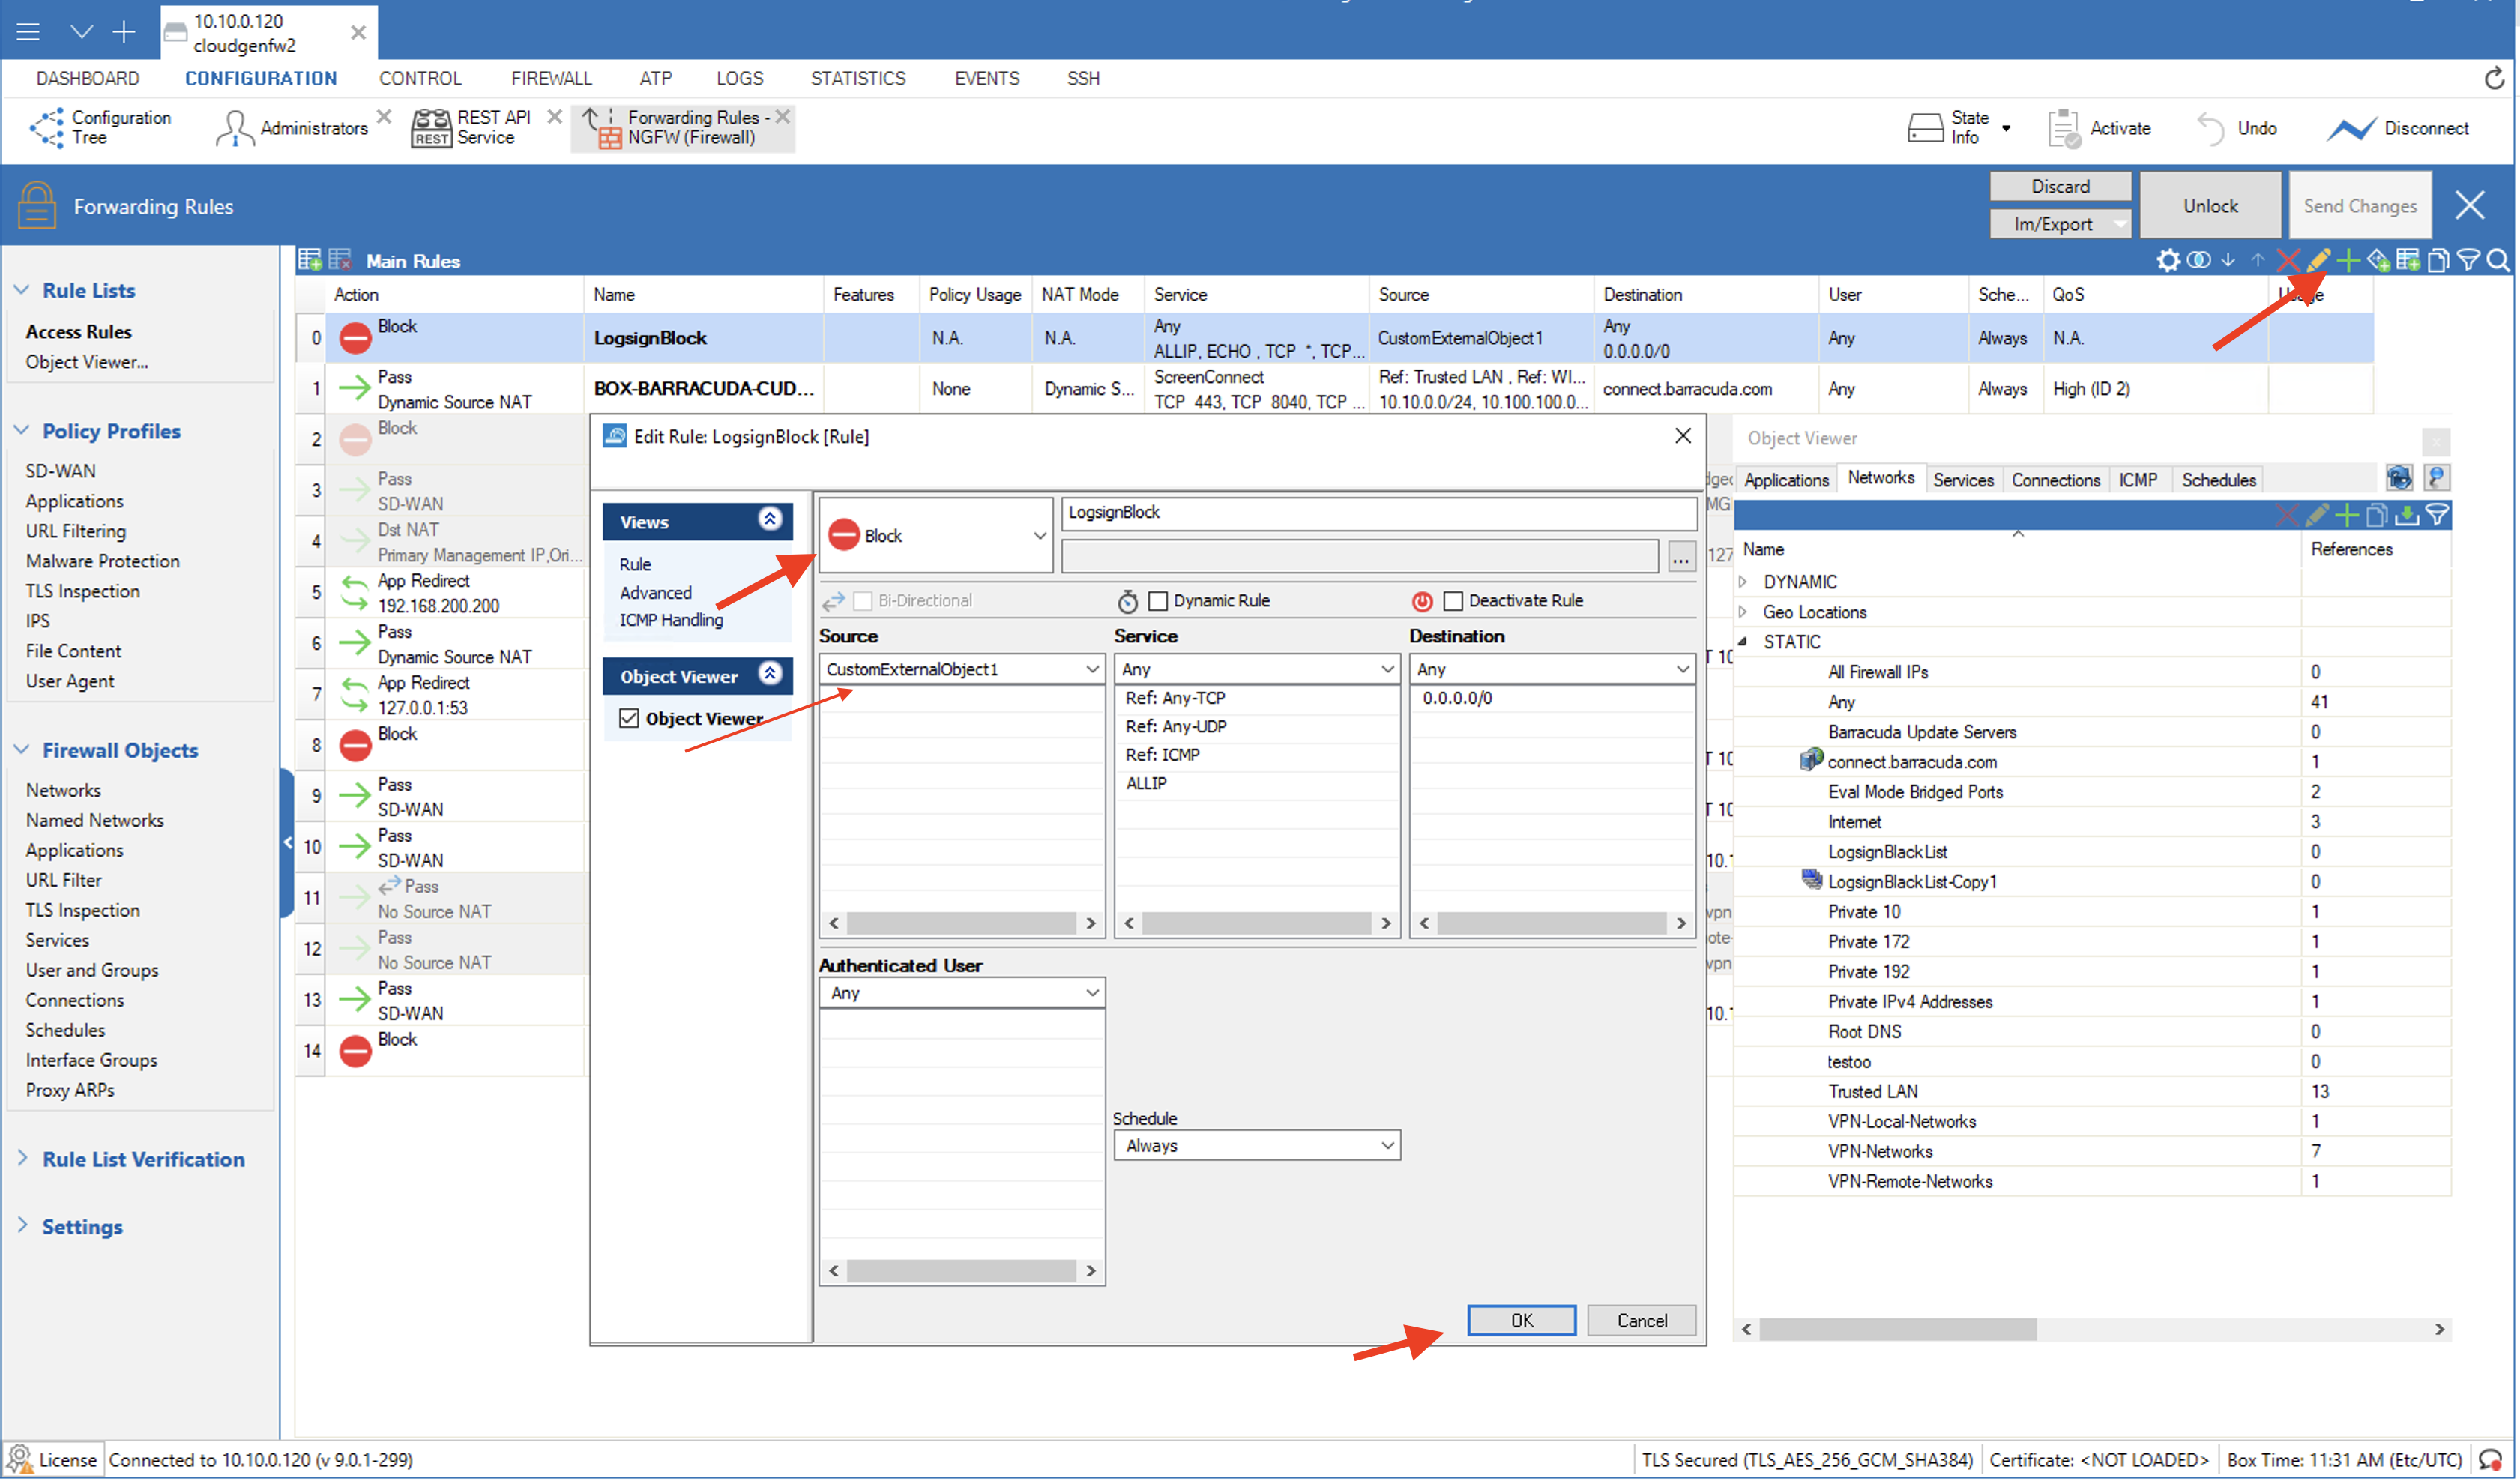Open the Schedule Always dropdown
The image size is (2520, 1484).
coord(1257,1146)
